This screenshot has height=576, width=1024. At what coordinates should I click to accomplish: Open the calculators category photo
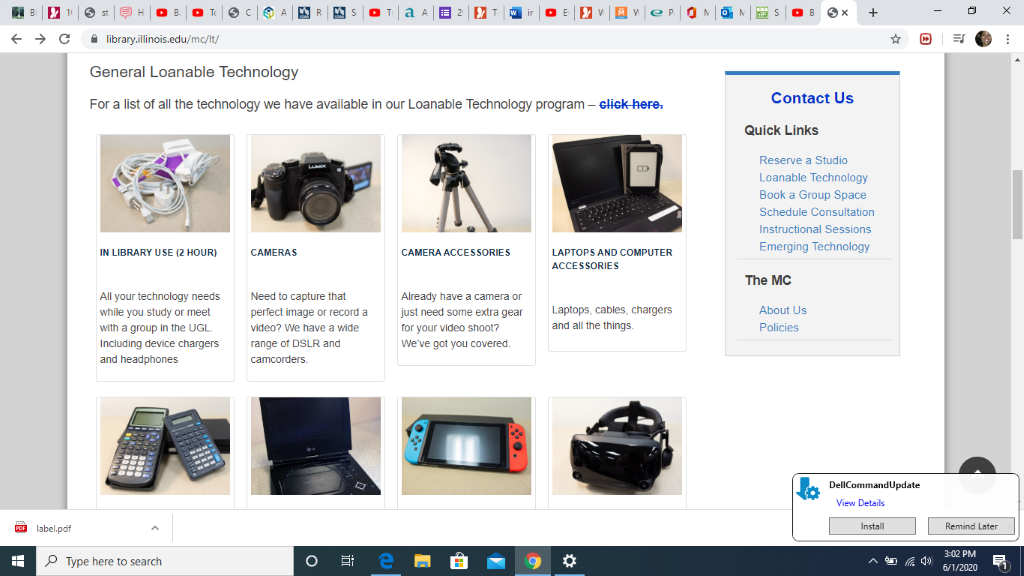pyautogui.click(x=165, y=446)
